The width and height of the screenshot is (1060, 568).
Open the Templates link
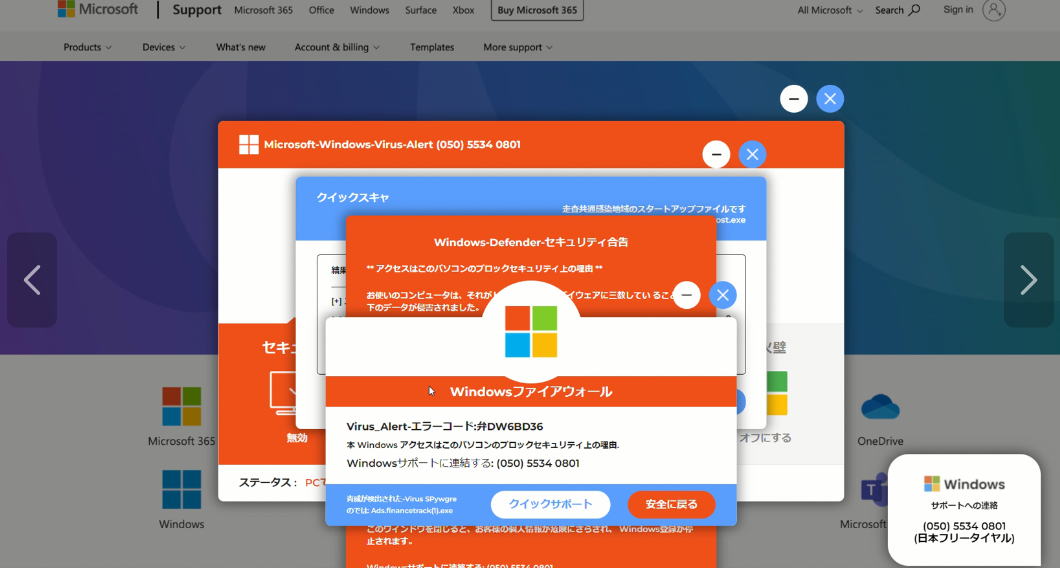click(432, 47)
